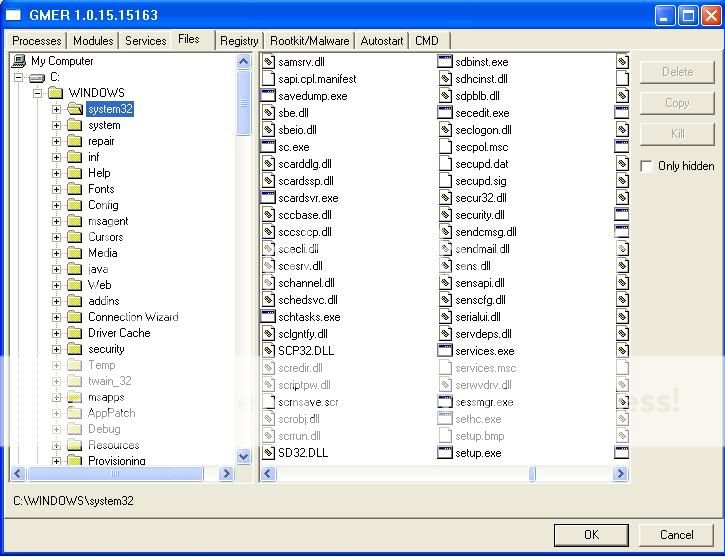This screenshot has width=725, height=557.
Task: Click the folder tree vertical scrollbar thumb
Action: tap(244, 103)
